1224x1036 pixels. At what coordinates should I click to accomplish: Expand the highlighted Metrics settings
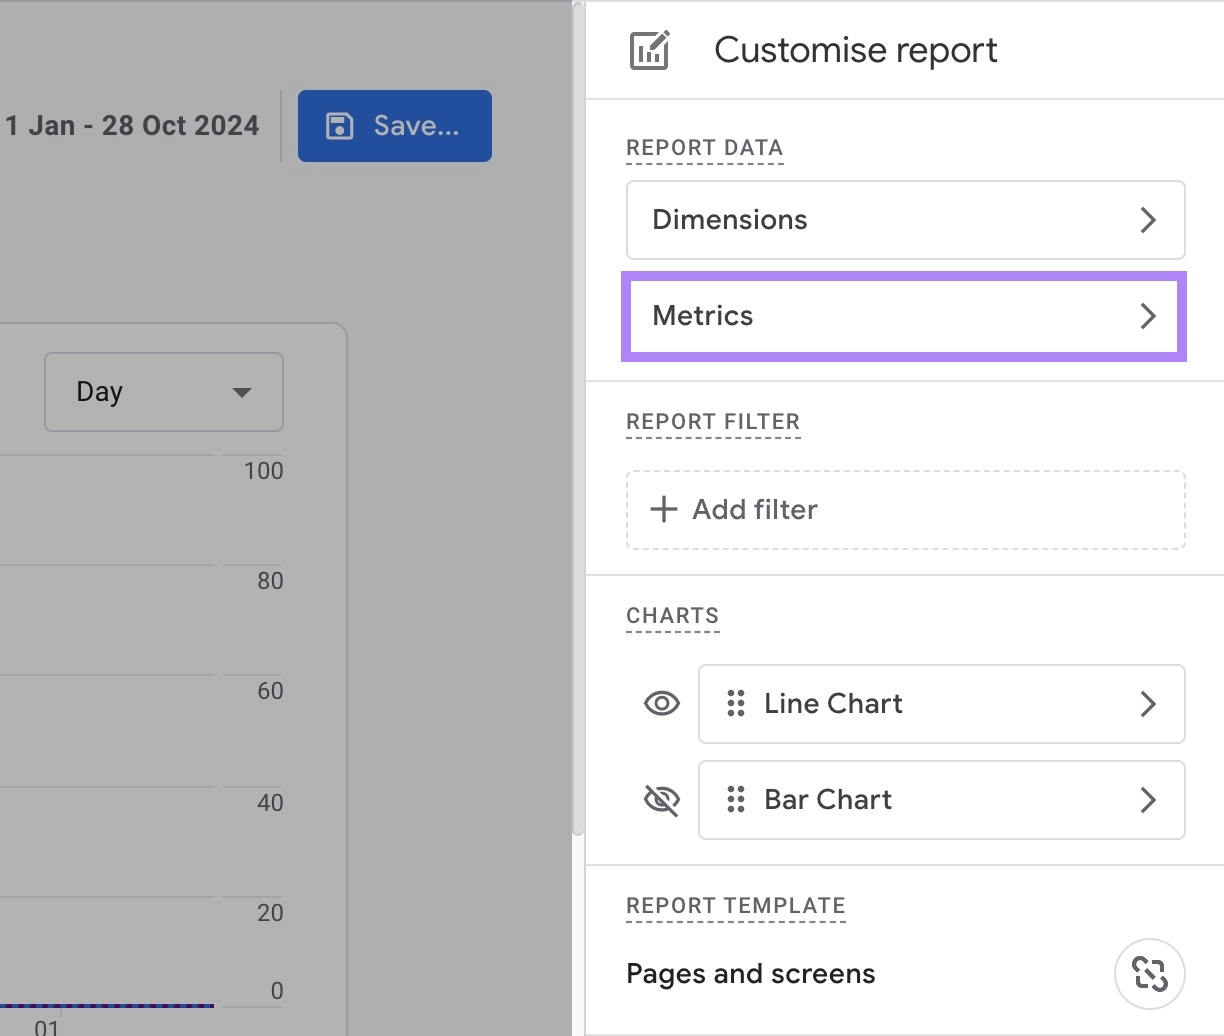(905, 316)
